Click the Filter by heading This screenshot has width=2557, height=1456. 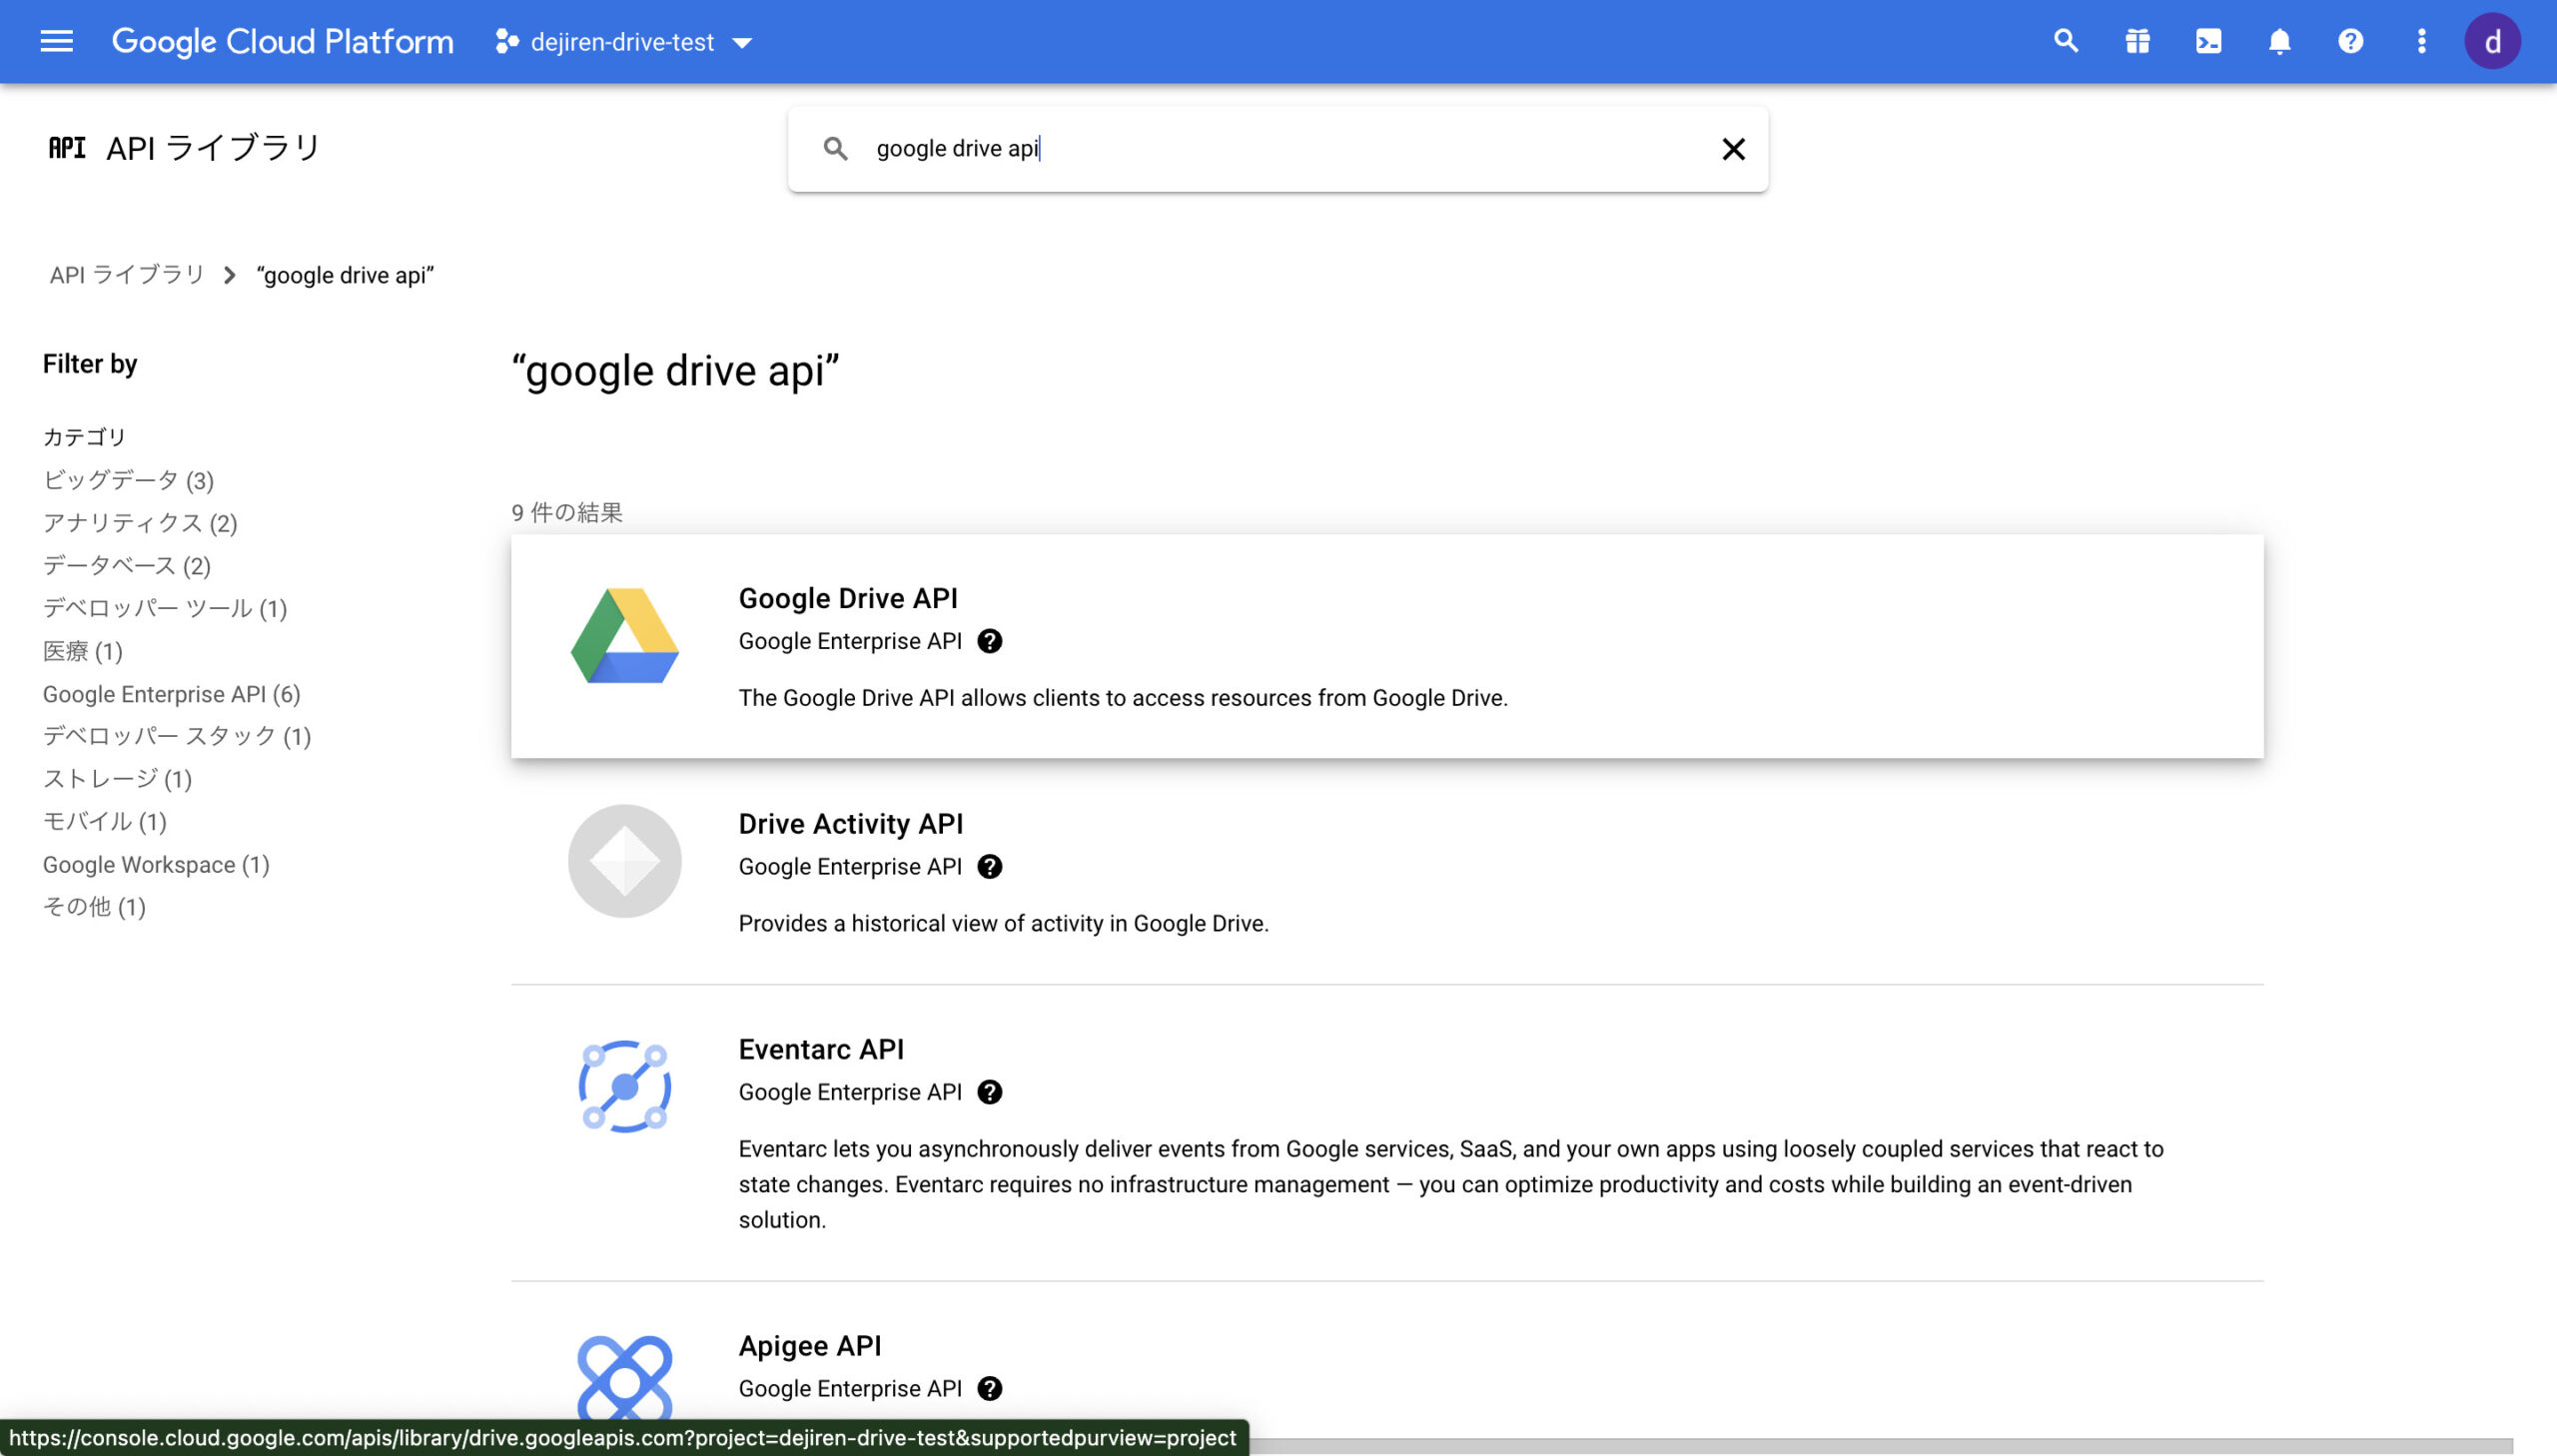point(90,364)
